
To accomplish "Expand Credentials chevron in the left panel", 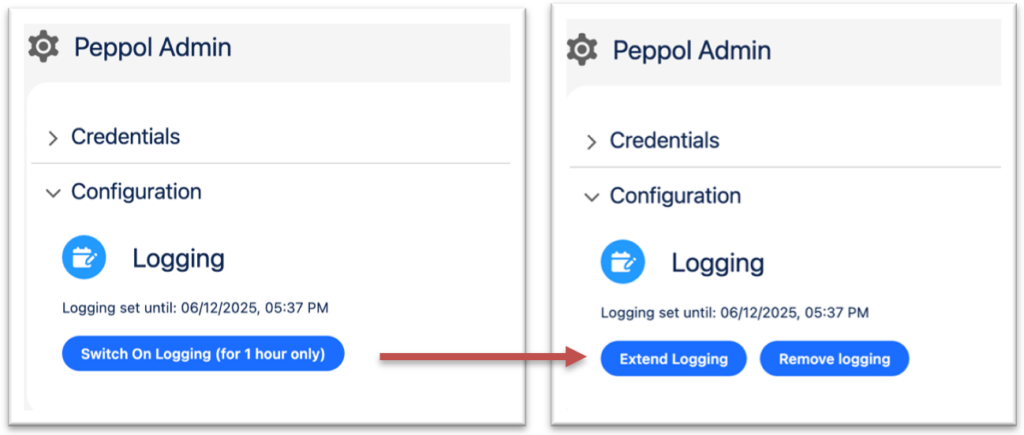I will 53,139.
